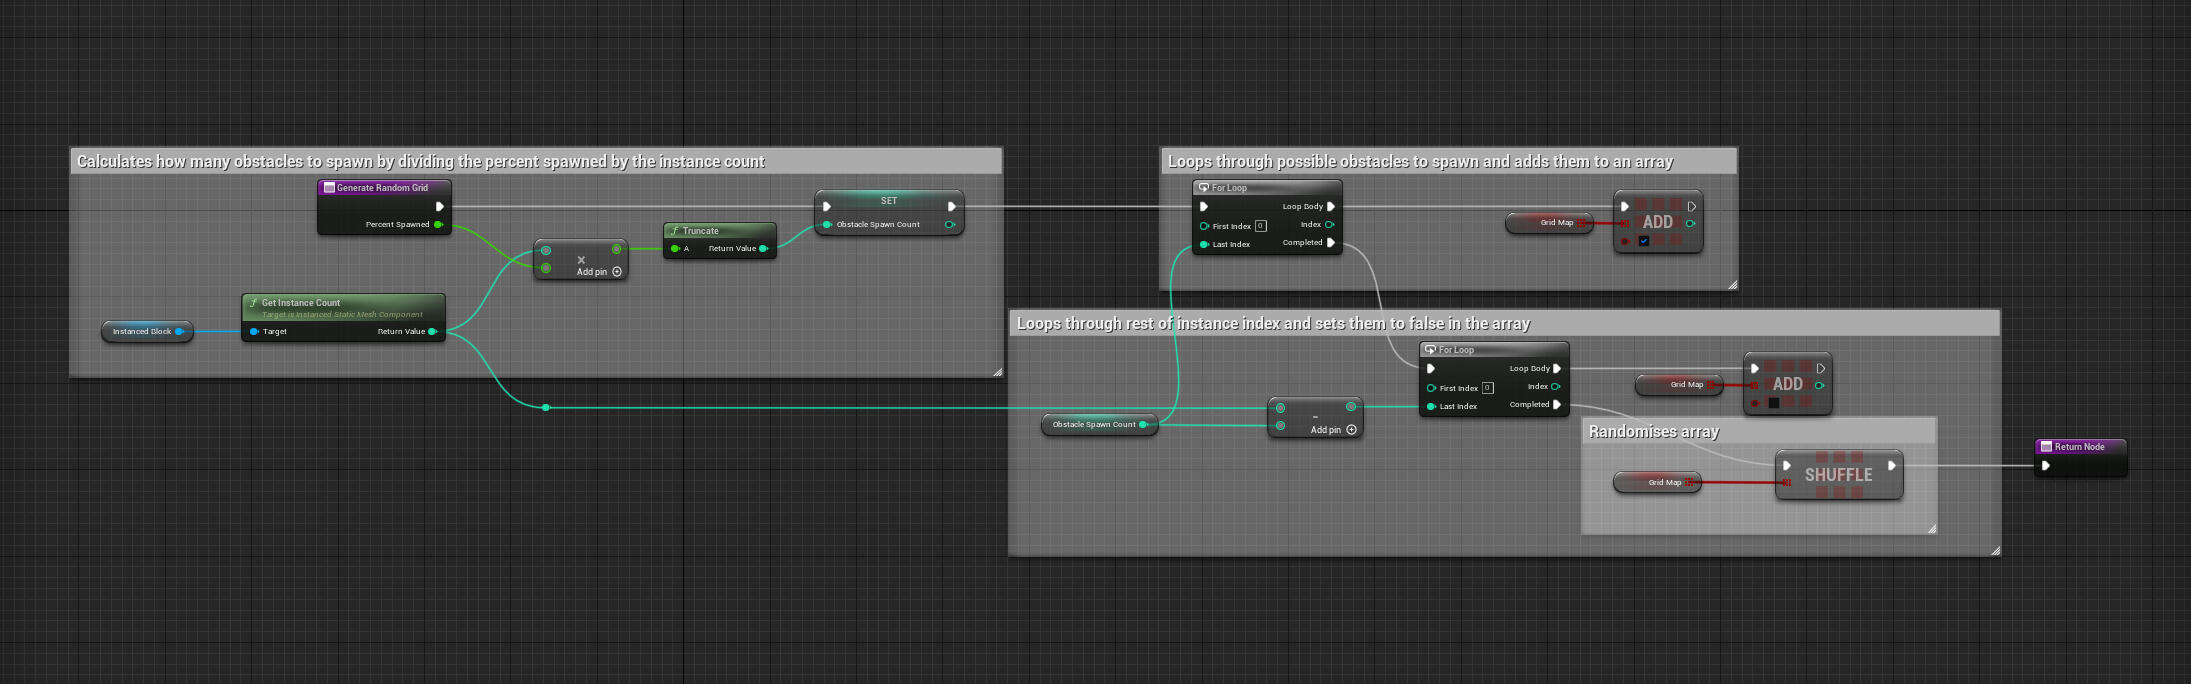
Task: Click the multiply node output pin
Action: pyautogui.click(x=616, y=249)
